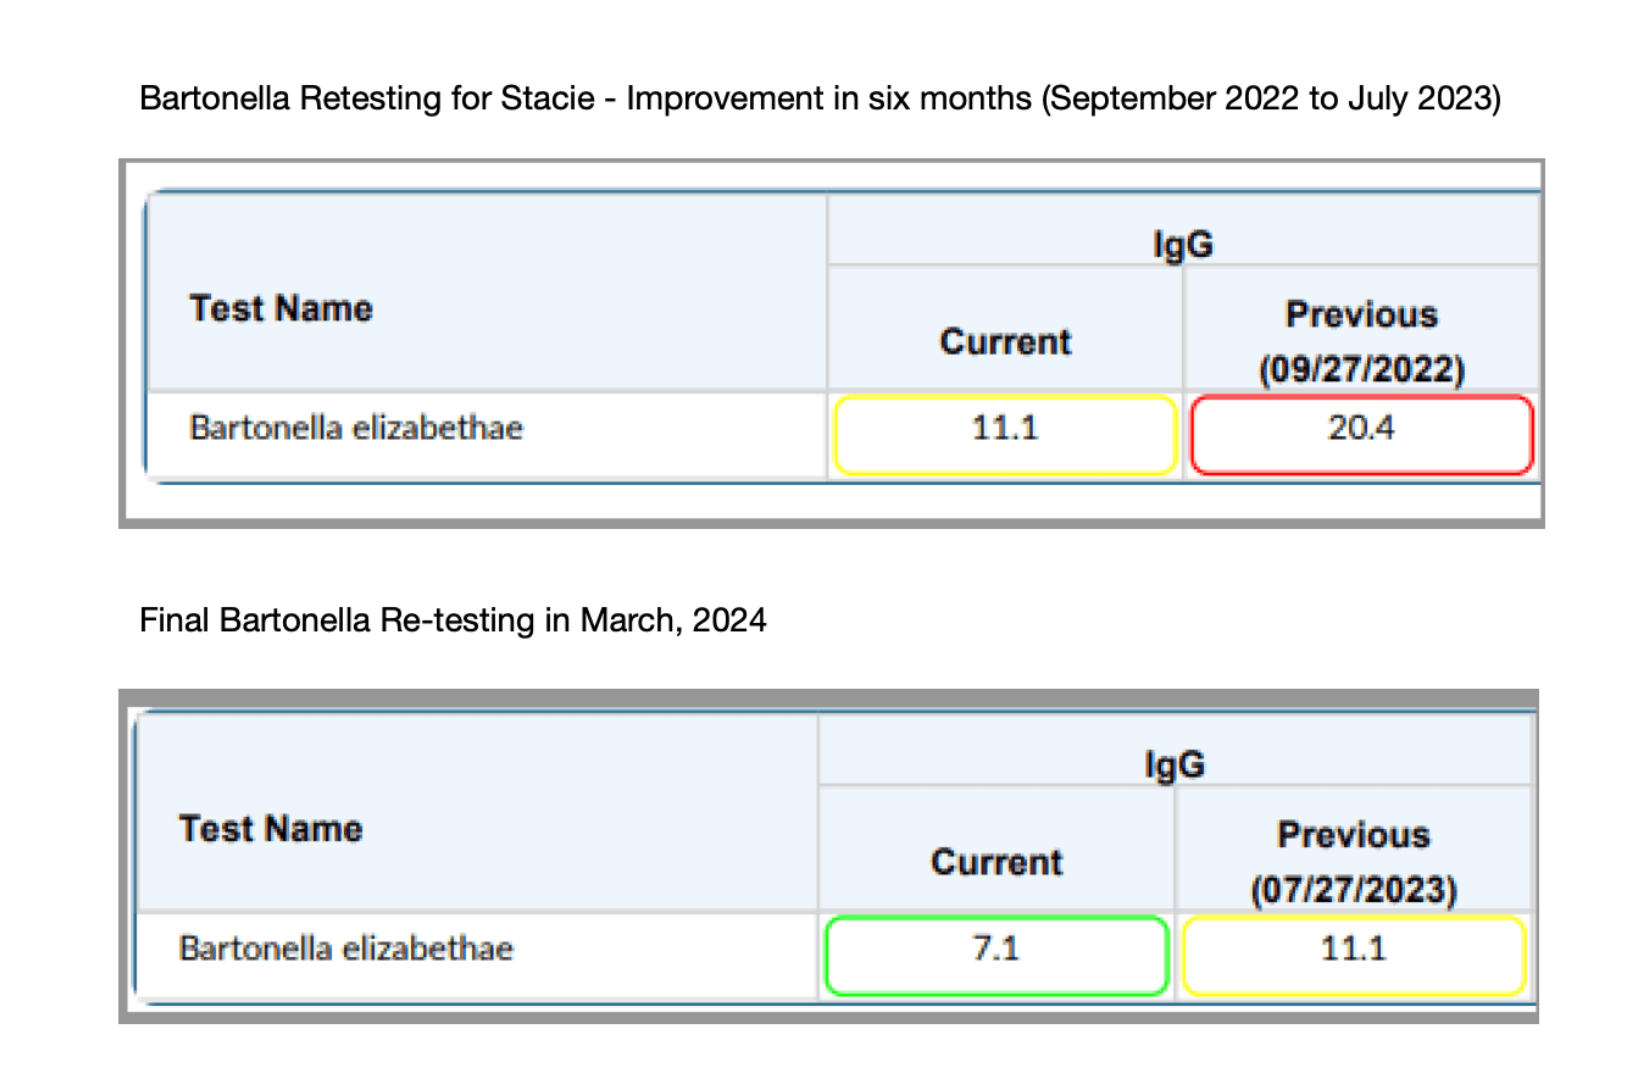Click the "Previous" label in the lower table
The width and height of the screenshot is (1646, 1070).
tap(1353, 835)
